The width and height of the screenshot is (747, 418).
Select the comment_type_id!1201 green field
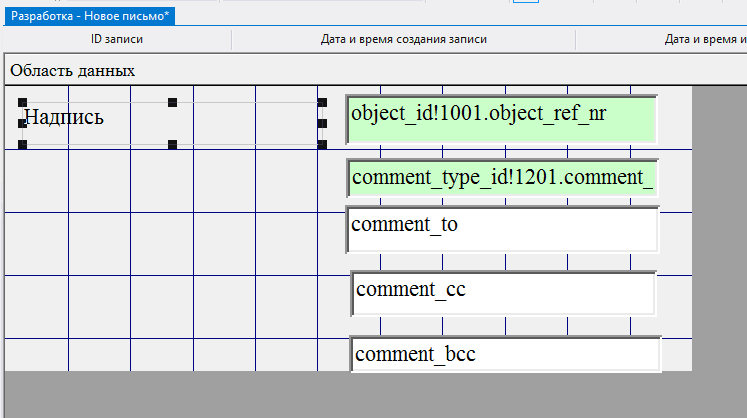point(502,178)
